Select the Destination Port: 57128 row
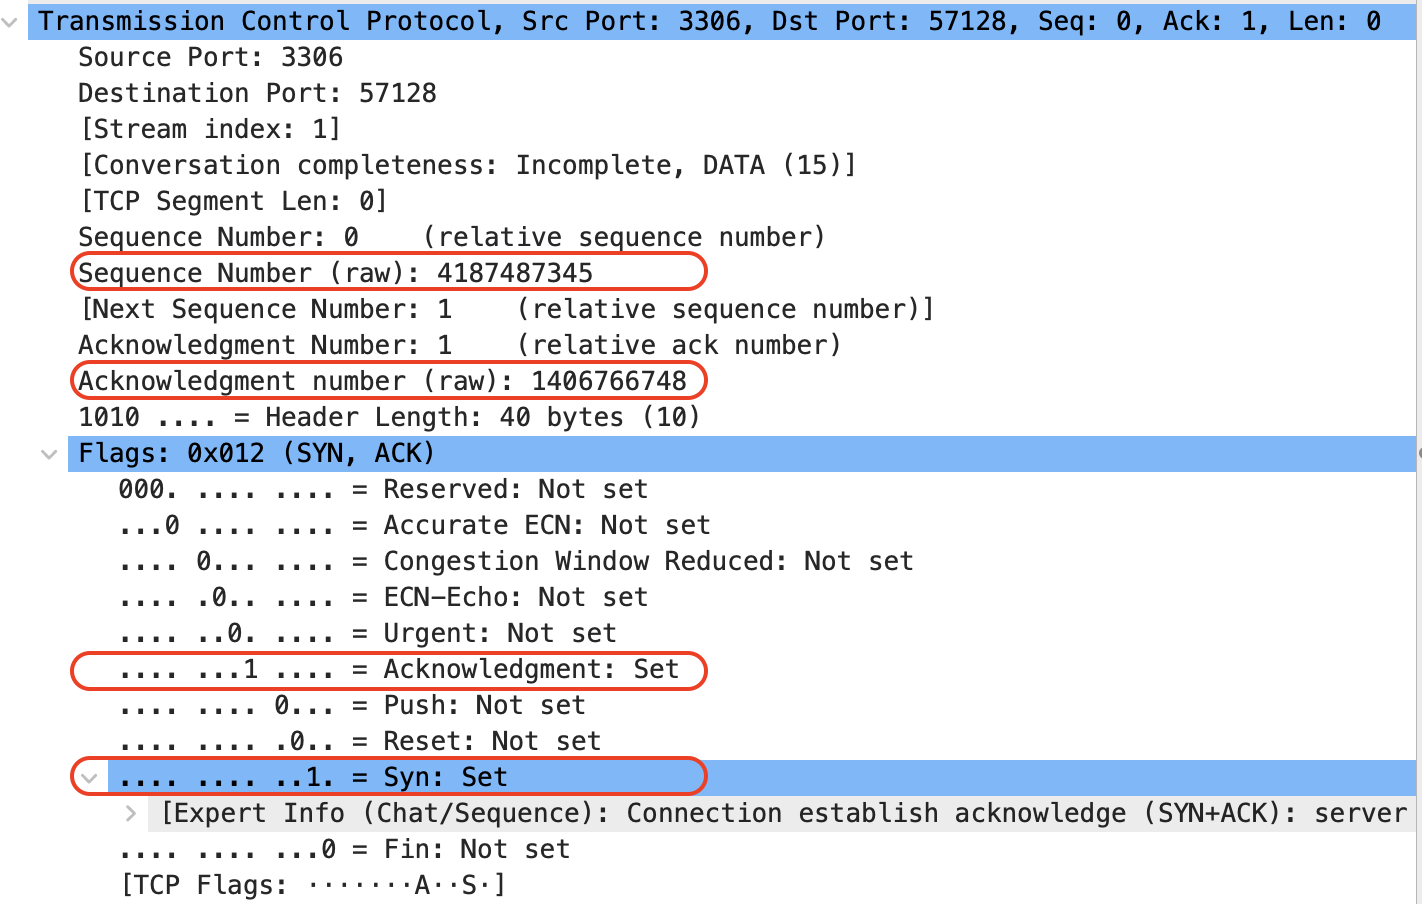 click(x=257, y=93)
